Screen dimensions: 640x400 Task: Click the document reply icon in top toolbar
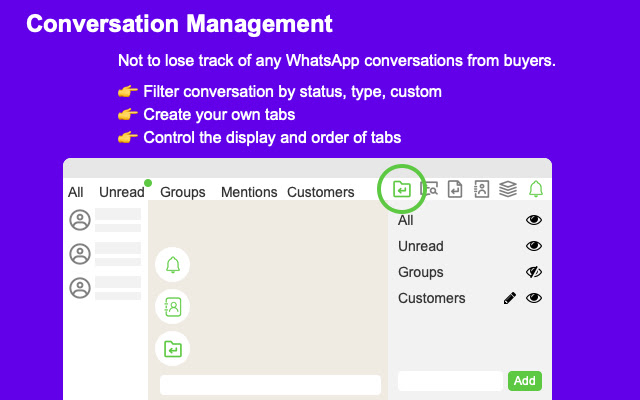(456, 188)
